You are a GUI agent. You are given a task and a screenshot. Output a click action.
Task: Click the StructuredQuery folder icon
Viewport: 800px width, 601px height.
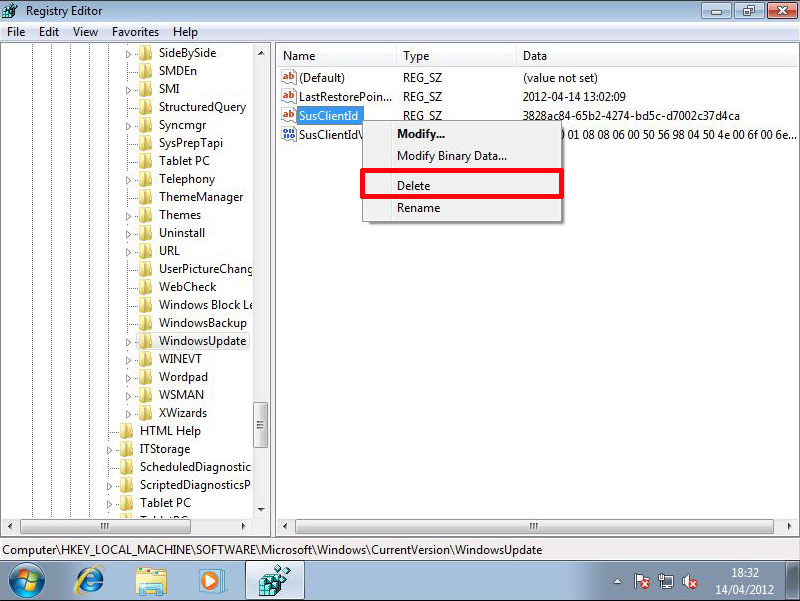click(146, 107)
